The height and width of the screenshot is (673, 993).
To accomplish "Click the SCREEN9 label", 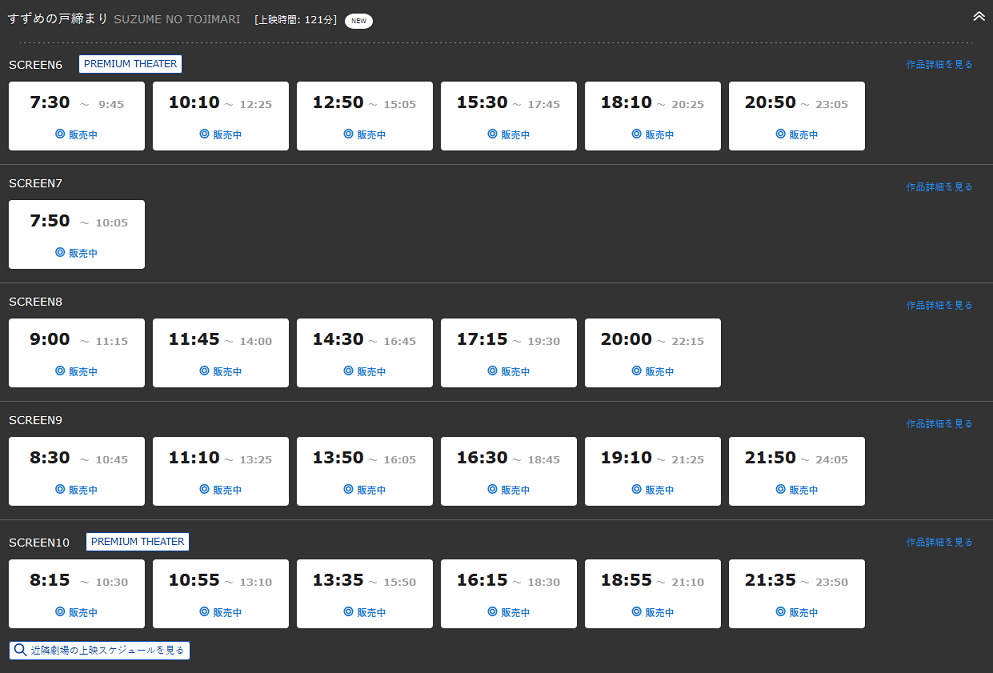I will (35, 420).
